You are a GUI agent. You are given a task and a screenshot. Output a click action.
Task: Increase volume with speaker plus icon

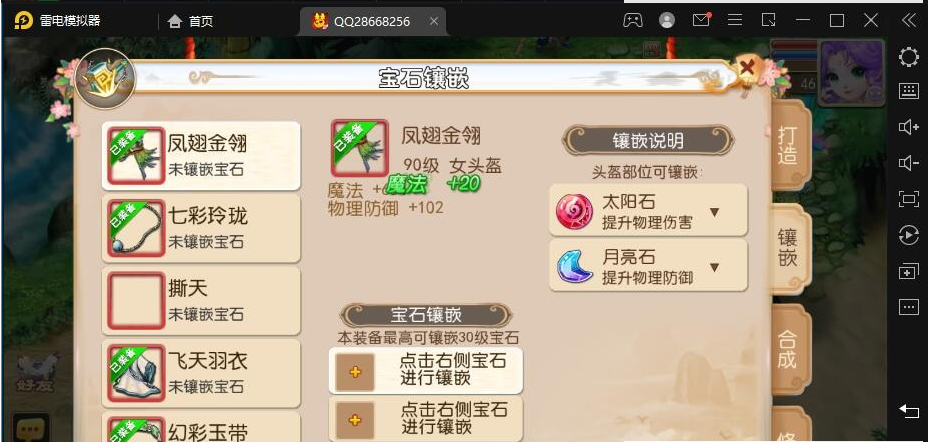[x=908, y=127]
